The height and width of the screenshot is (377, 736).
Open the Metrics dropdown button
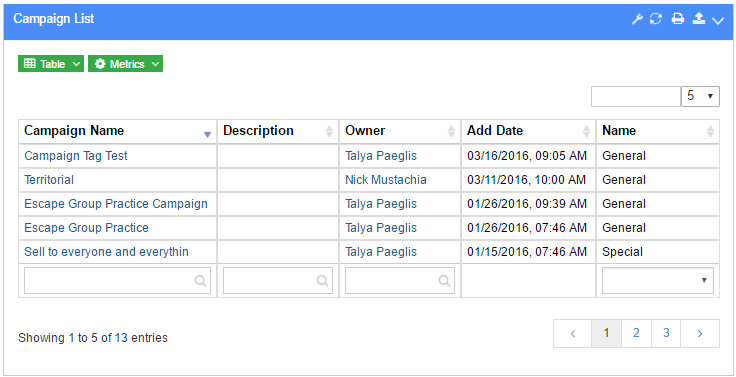125,64
